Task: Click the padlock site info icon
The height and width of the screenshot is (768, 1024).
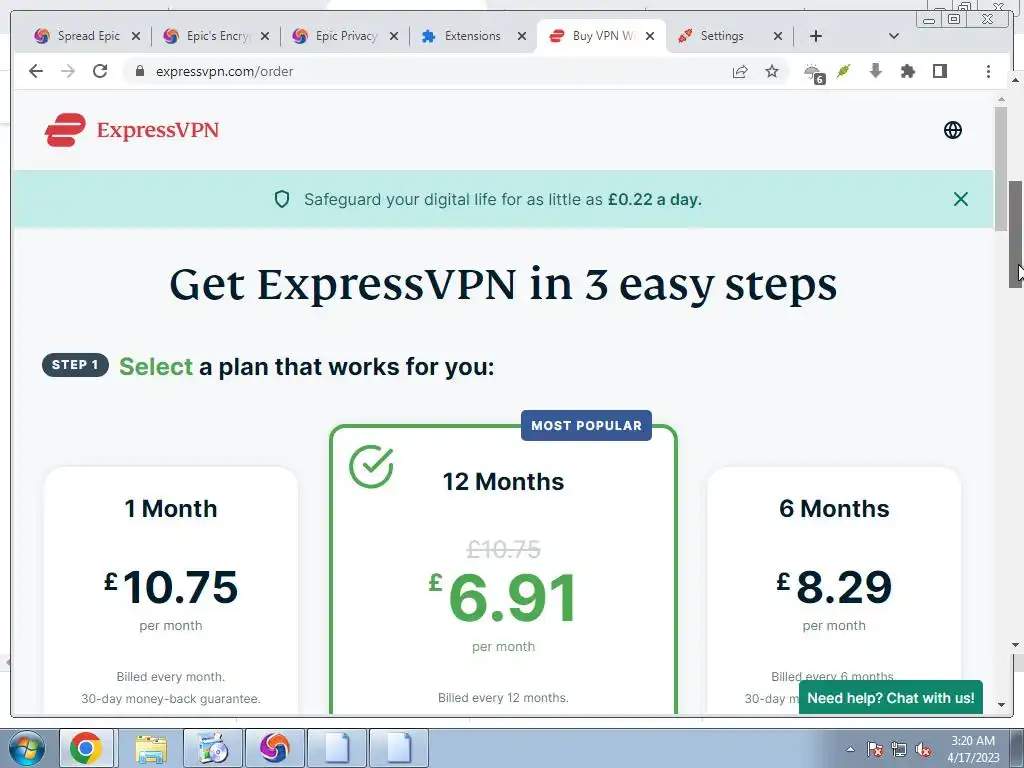Action: click(x=139, y=71)
